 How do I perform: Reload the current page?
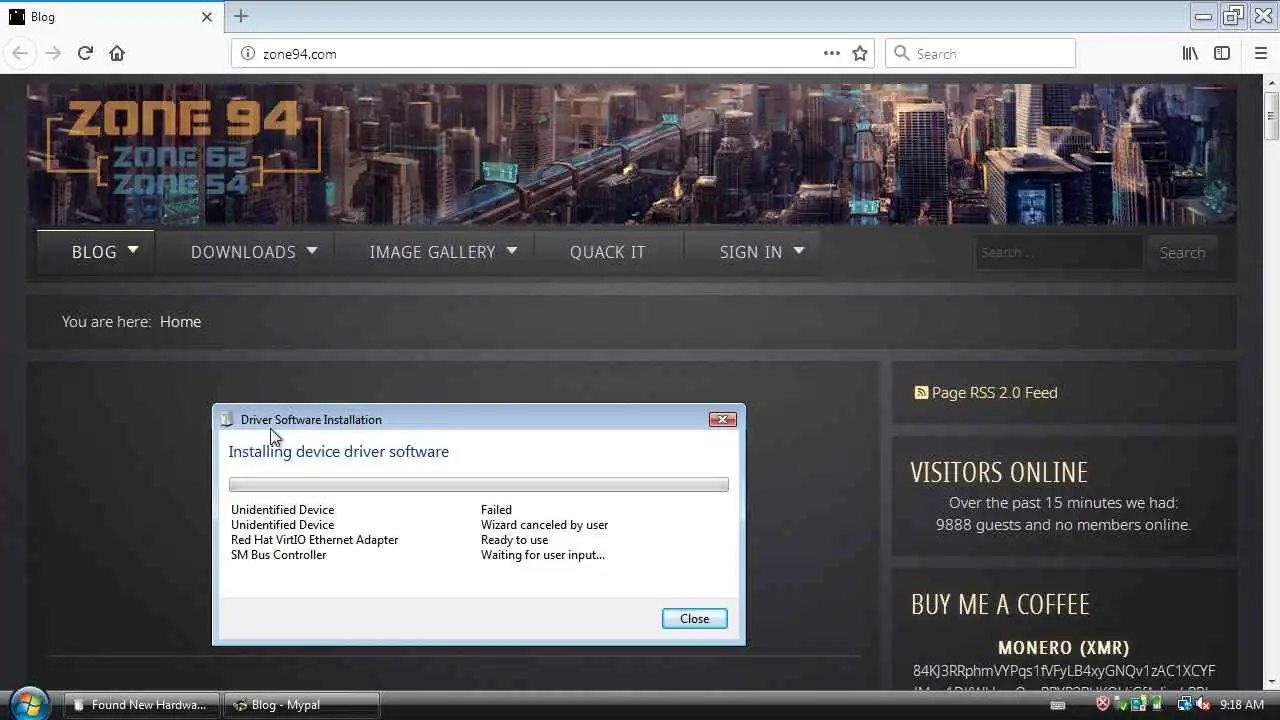(85, 53)
